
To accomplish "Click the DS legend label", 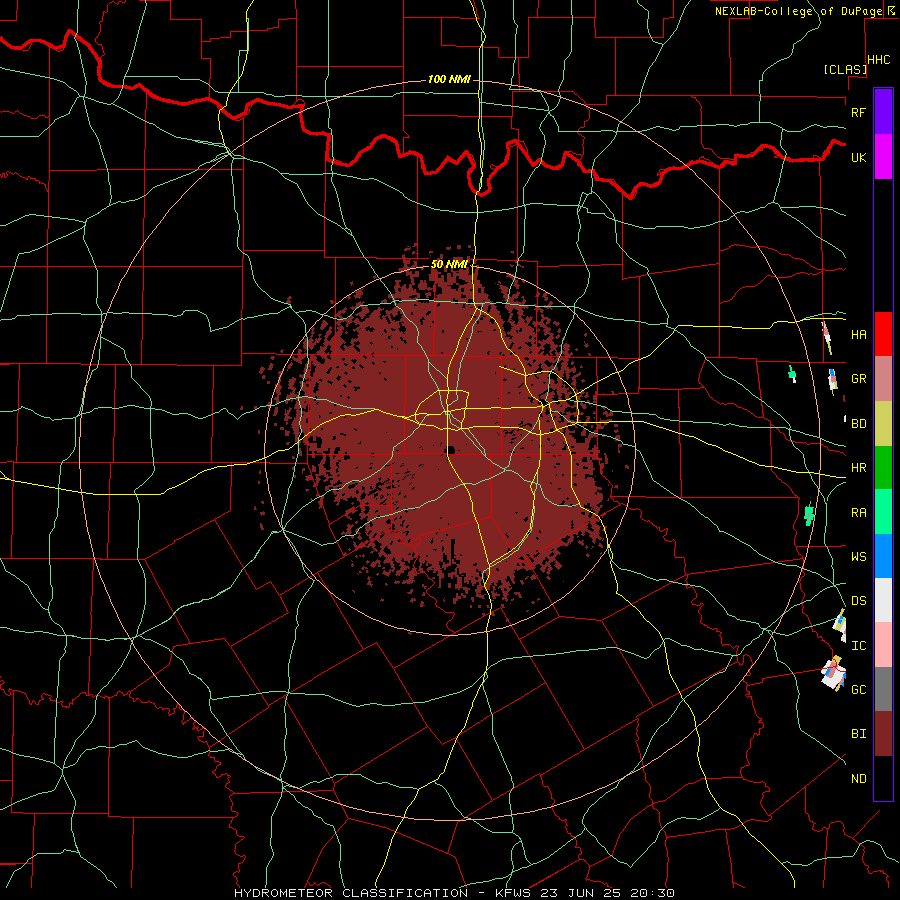I will click(859, 600).
